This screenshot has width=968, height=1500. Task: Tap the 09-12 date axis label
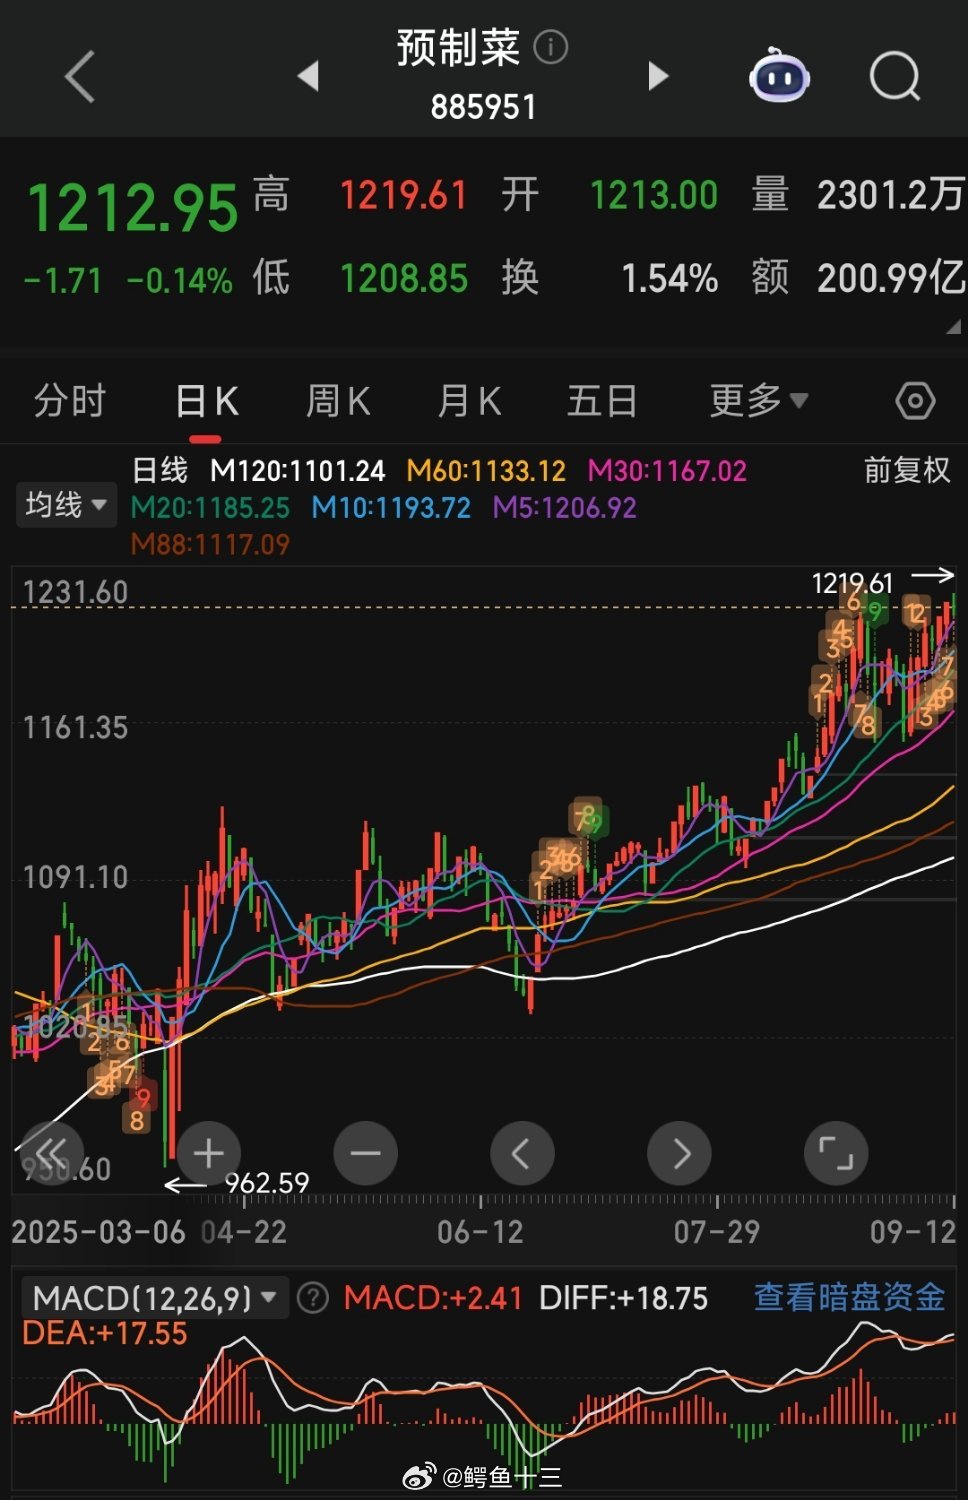pyautogui.click(x=913, y=1231)
